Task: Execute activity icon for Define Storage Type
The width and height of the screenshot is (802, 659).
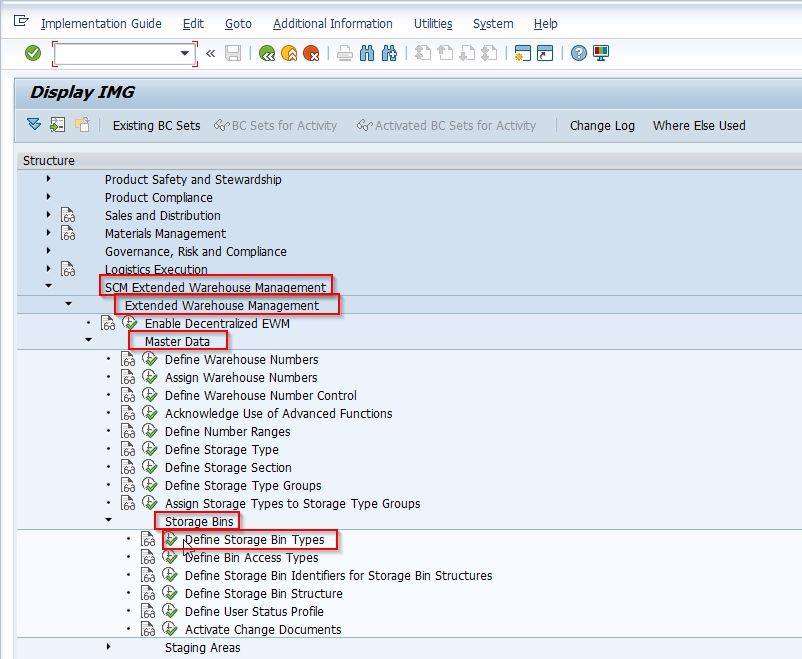Action: 149,449
